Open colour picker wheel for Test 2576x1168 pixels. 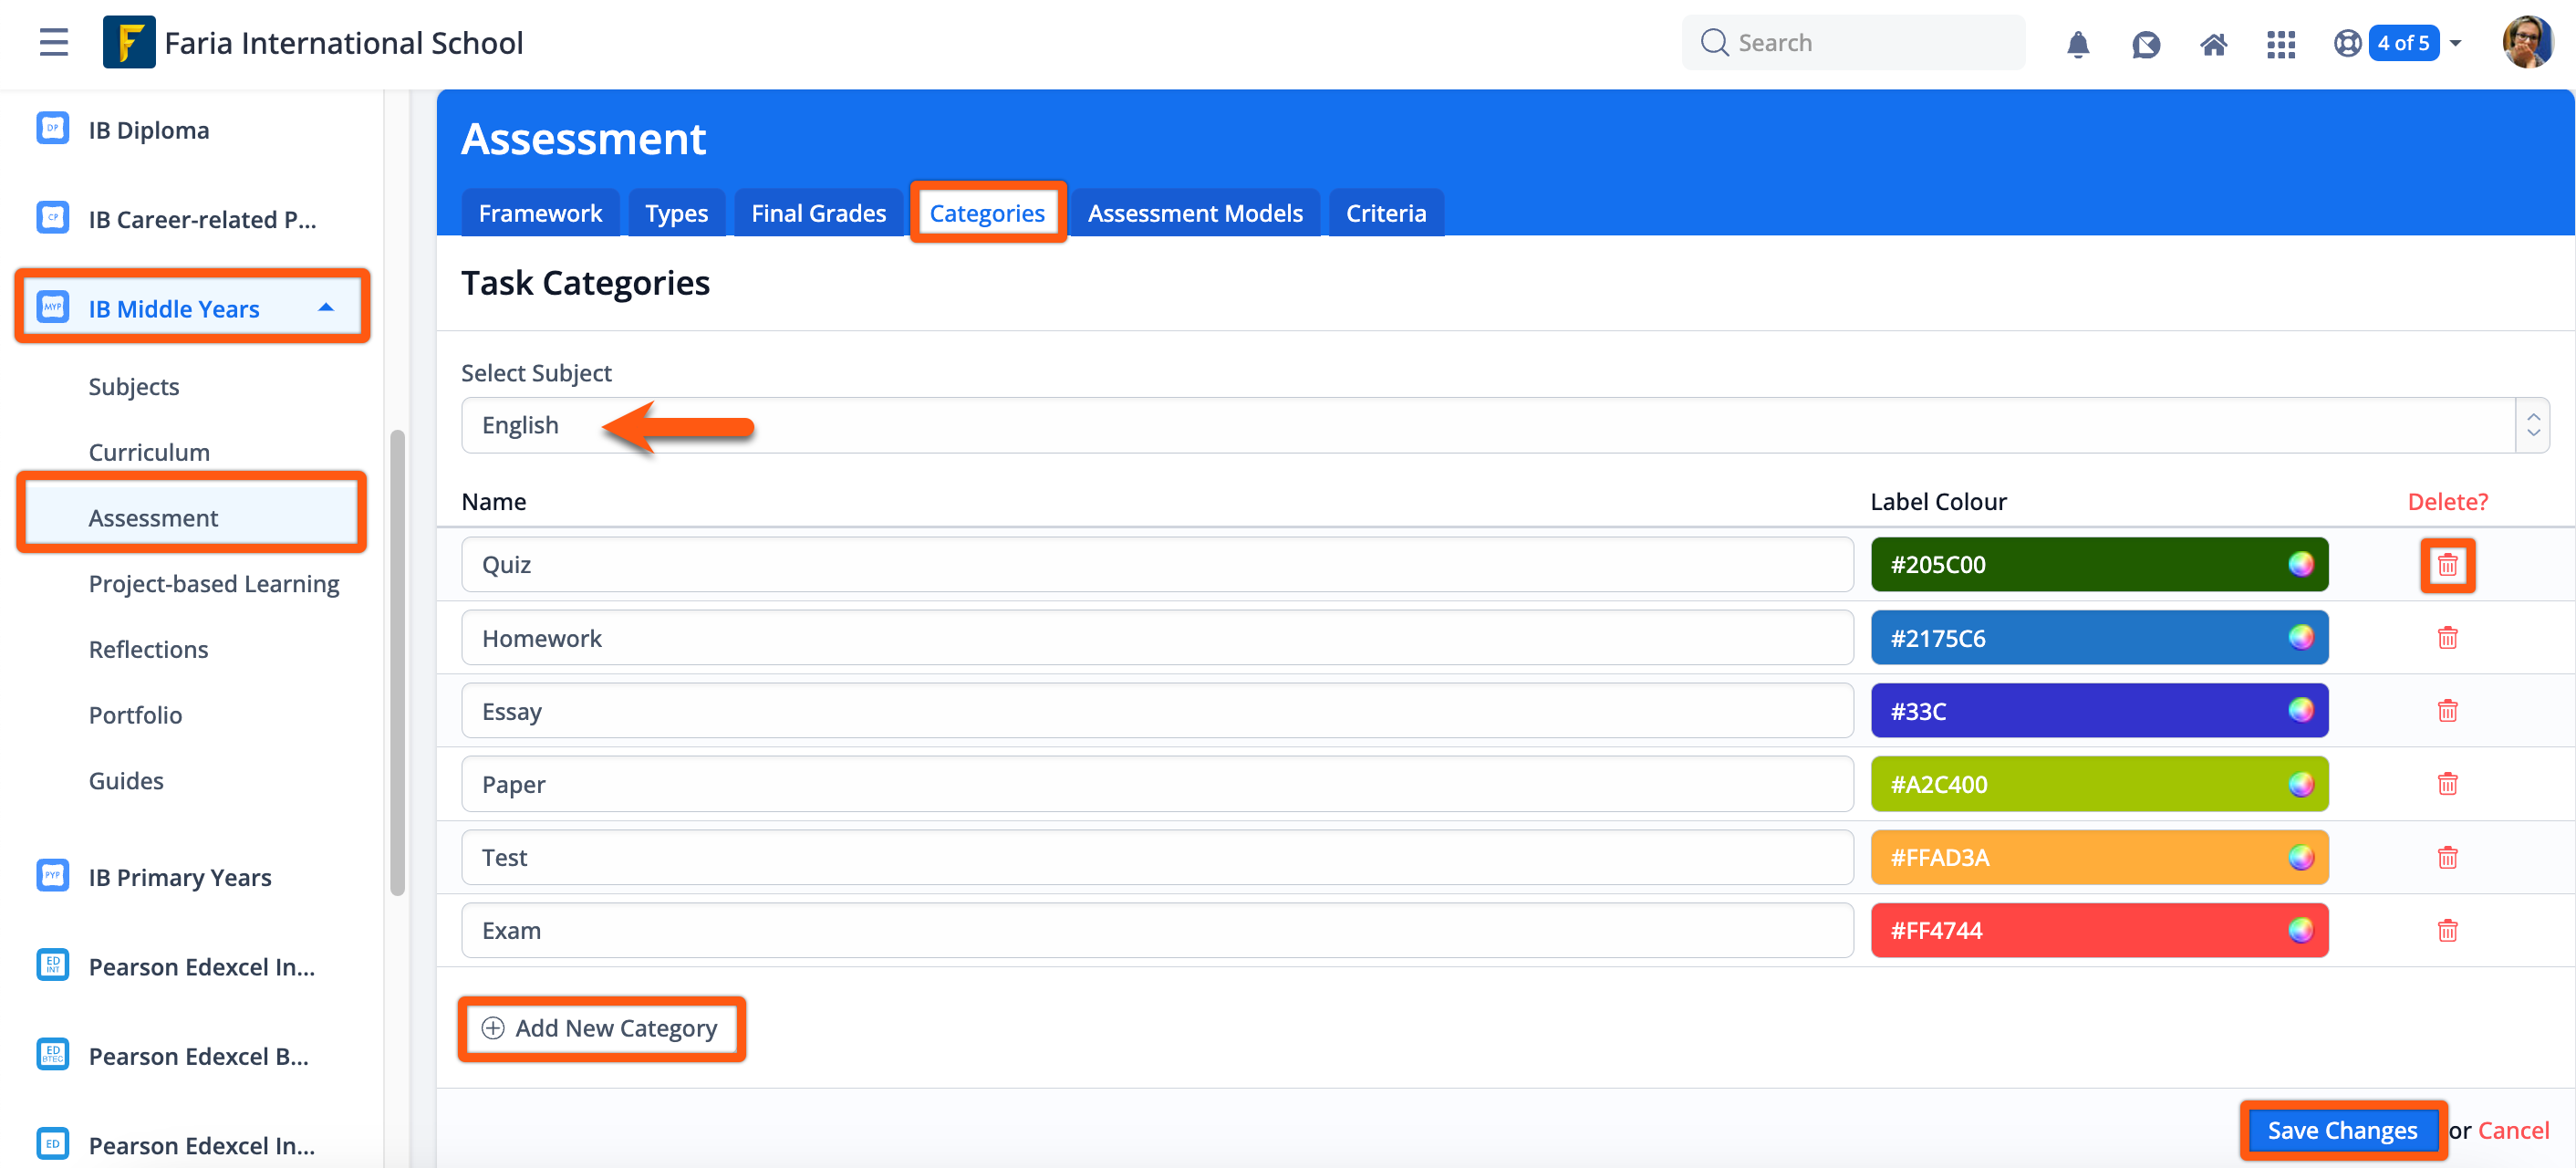(2301, 857)
